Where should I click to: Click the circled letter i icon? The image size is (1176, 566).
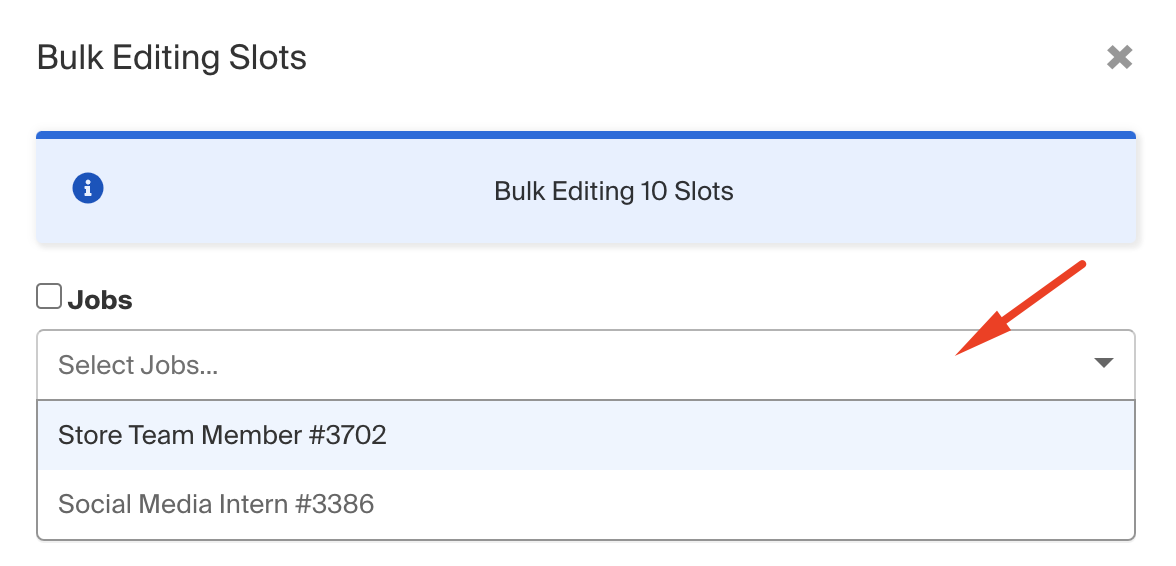[x=88, y=187]
